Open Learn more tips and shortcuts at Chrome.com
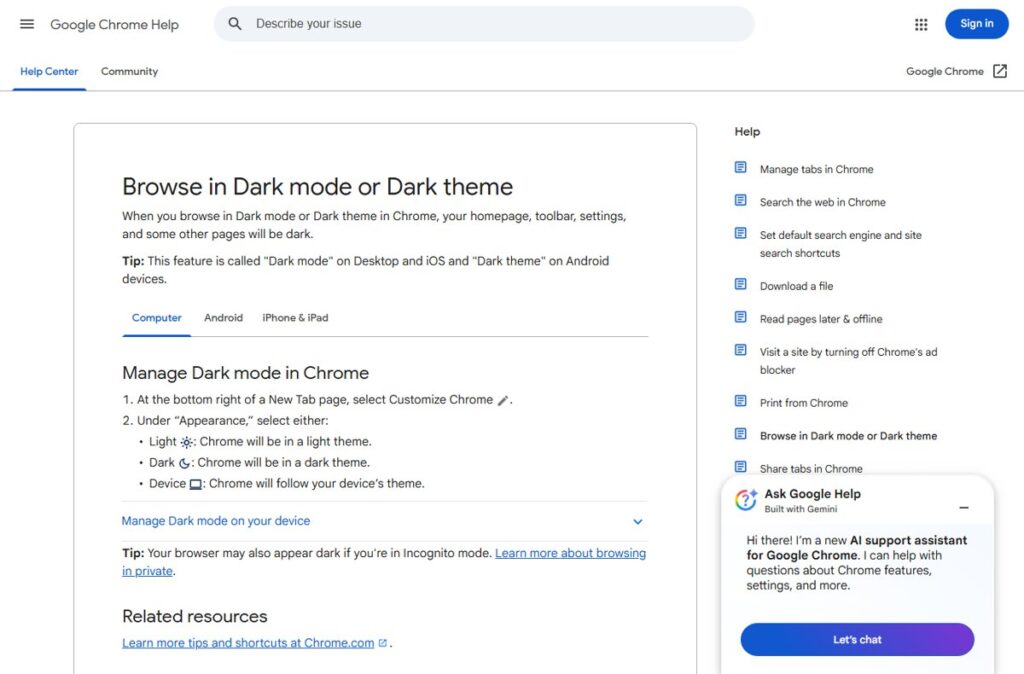 pos(248,643)
